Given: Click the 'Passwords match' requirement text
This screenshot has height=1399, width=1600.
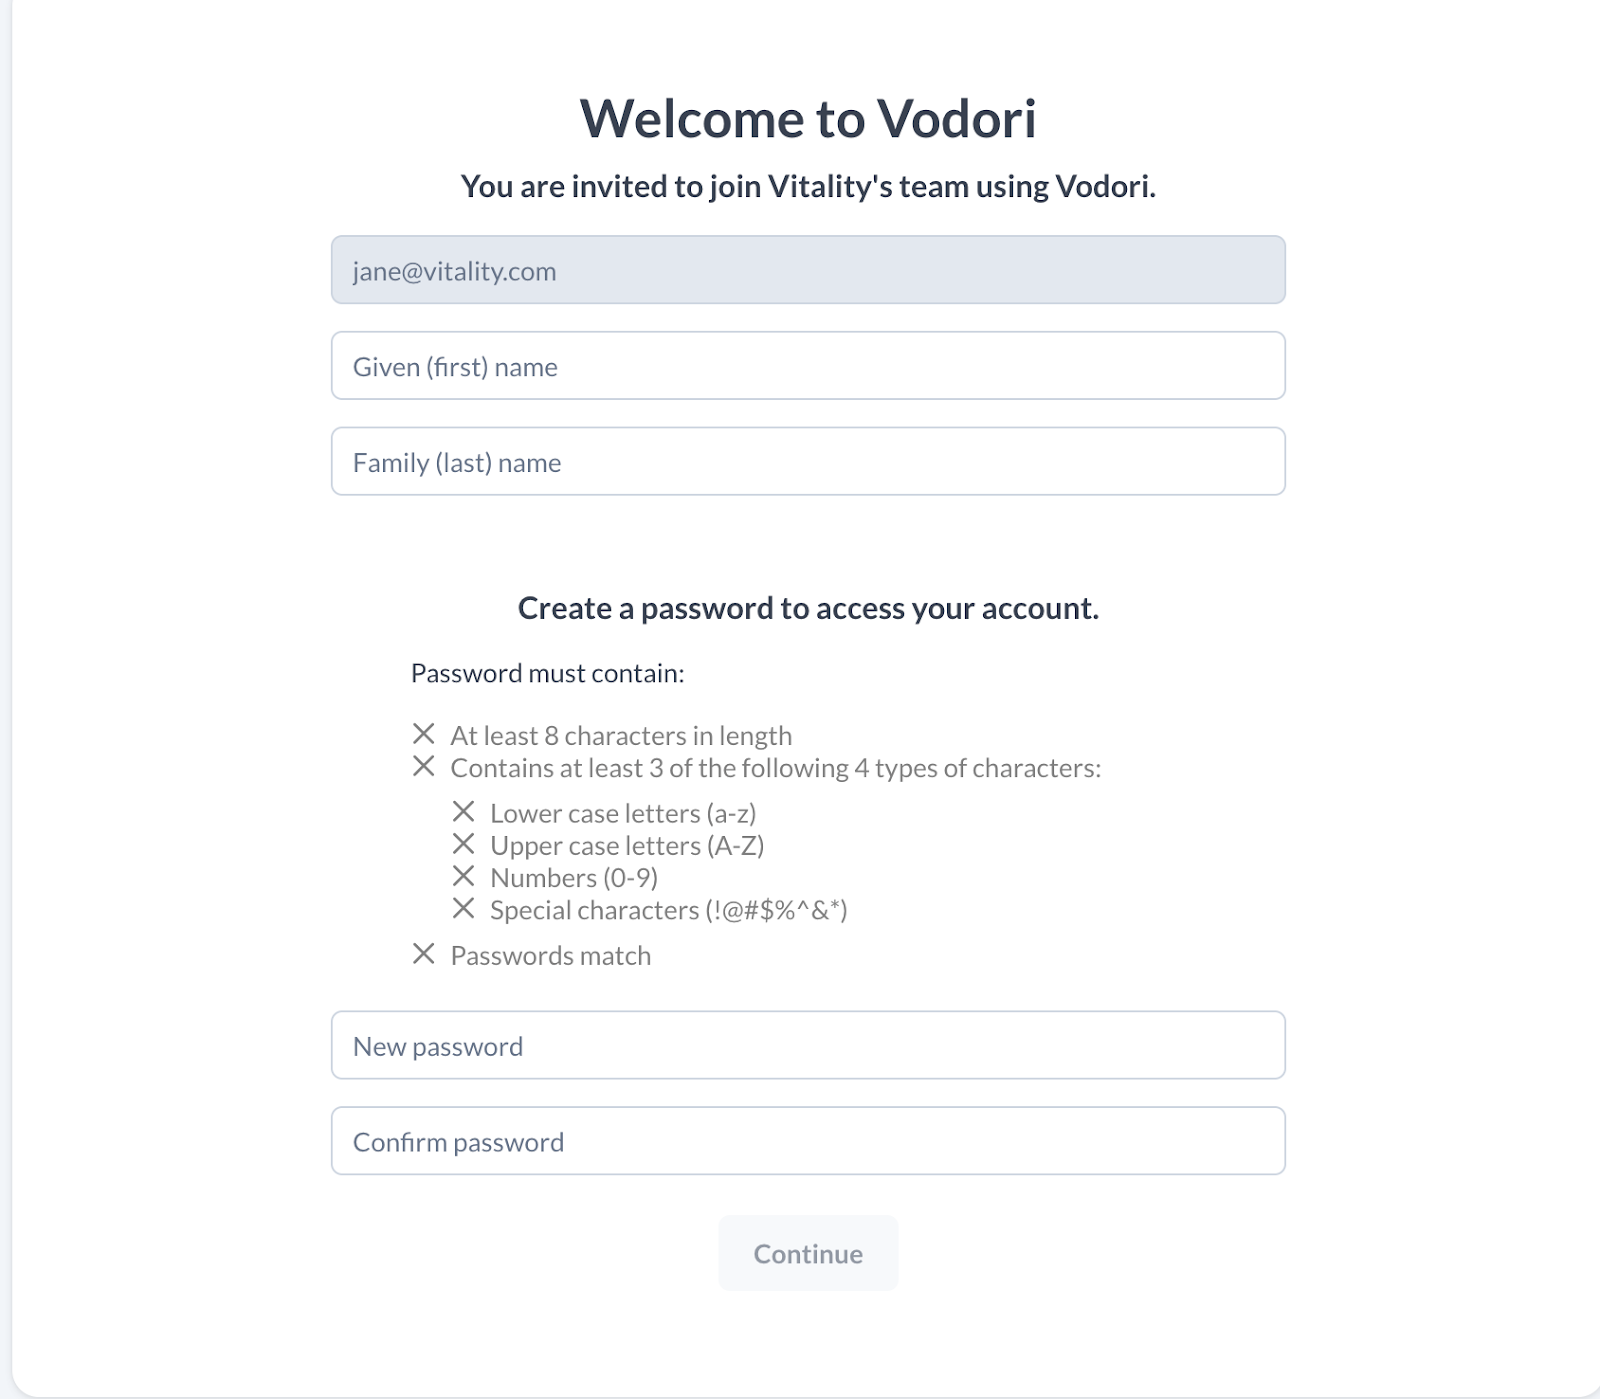Looking at the screenshot, I should 550,956.
